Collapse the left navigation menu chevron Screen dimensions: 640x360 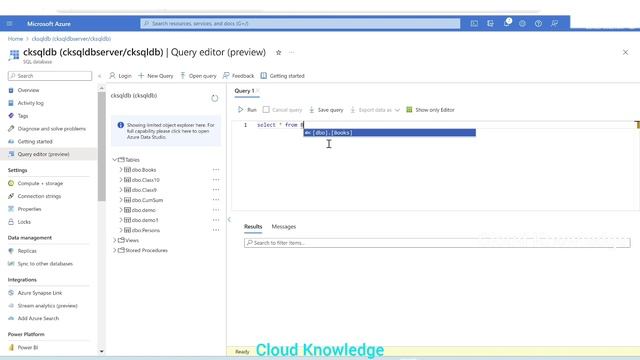[x=100, y=76]
